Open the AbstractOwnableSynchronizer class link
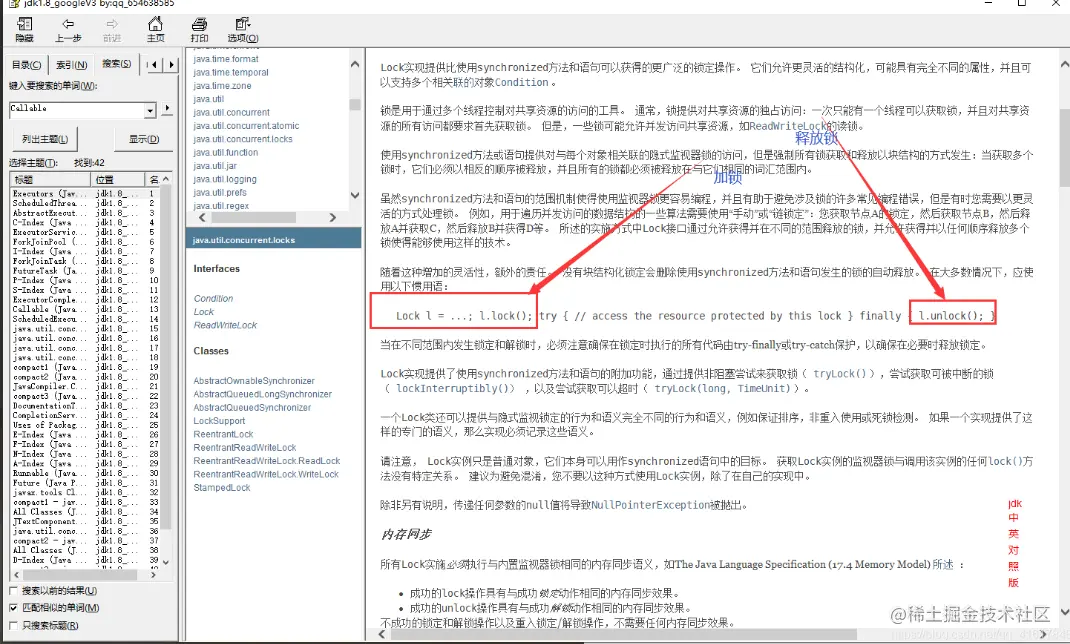The image size is (1070, 644). pos(254,381)
